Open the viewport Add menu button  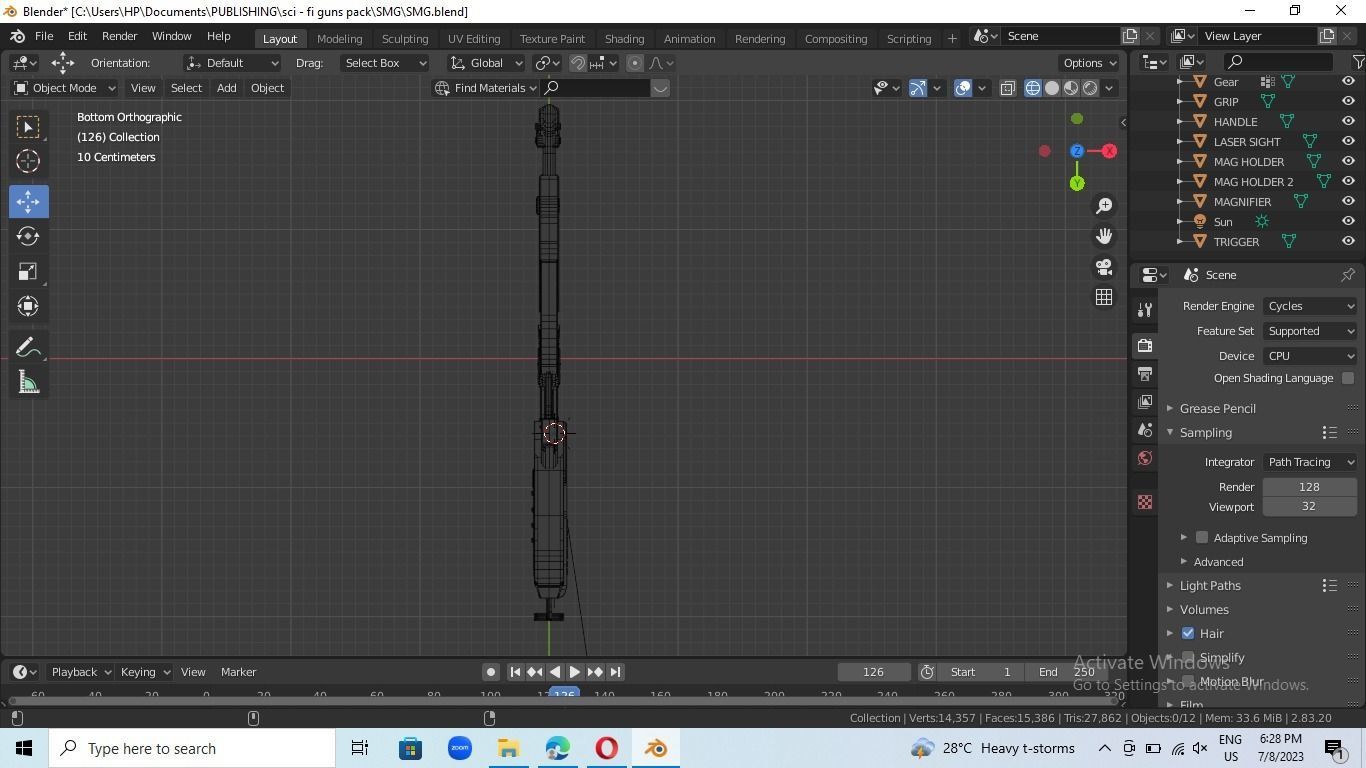pyautogui.click(x=226, y=88)
